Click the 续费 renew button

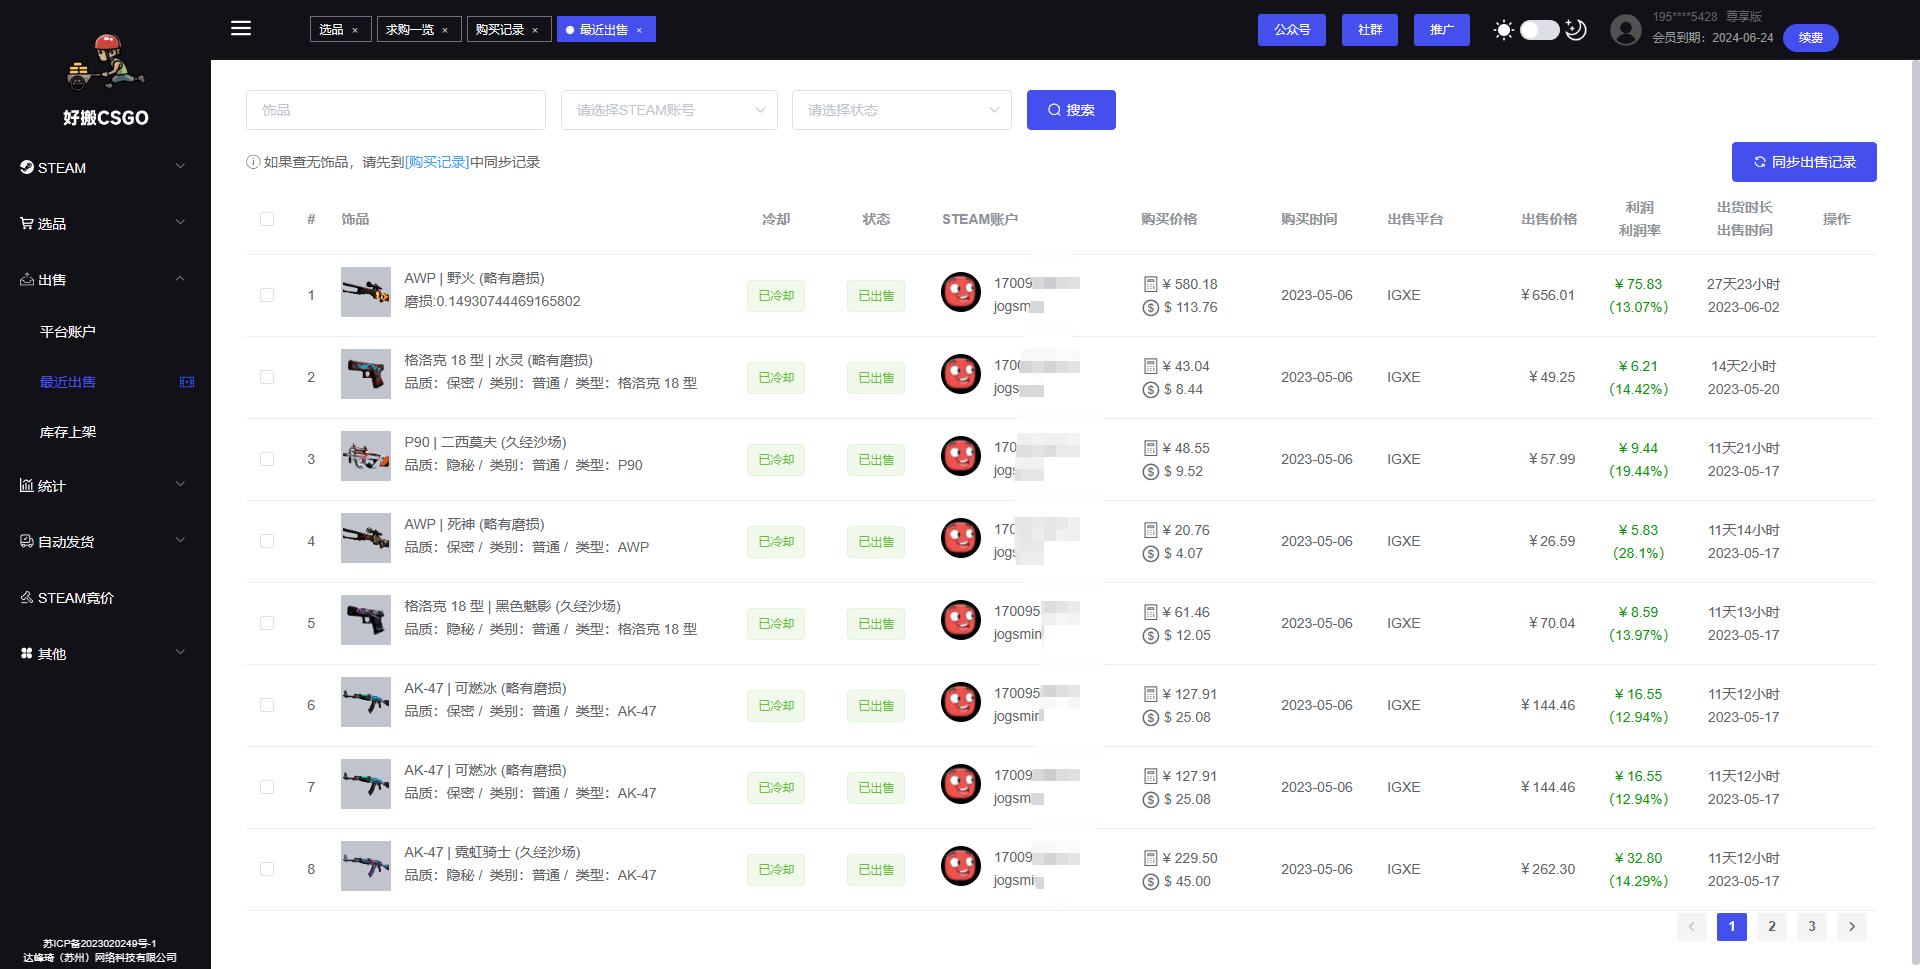tap(1811, 38)
